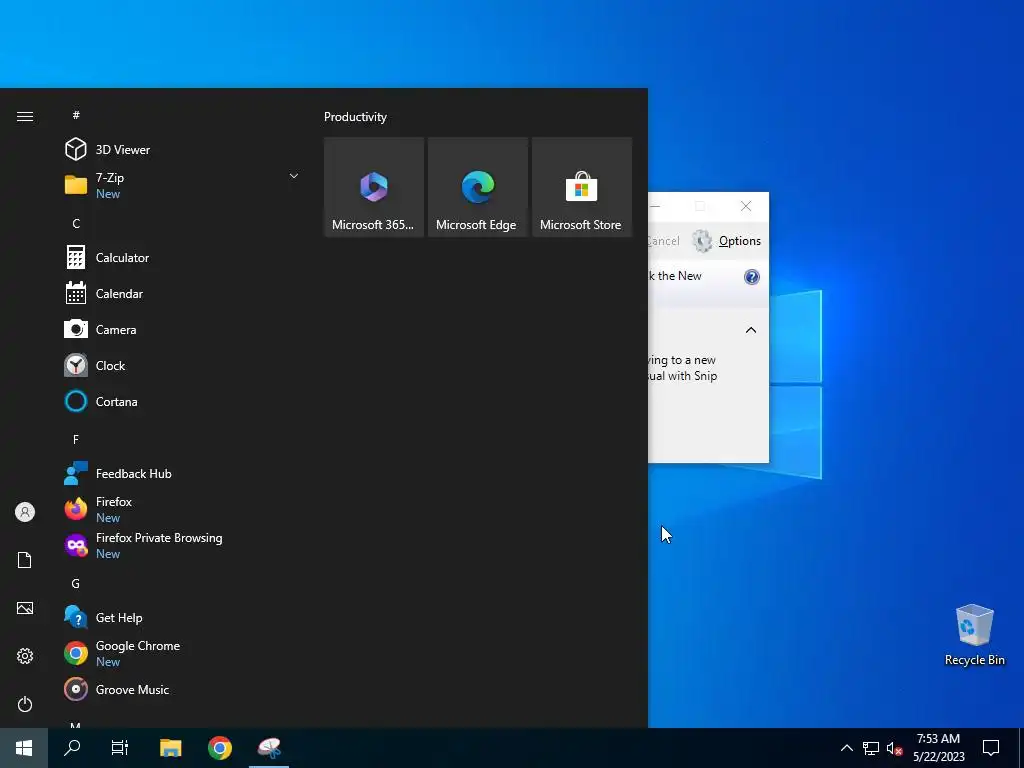1024x768 pixels.
Task: Click the Windows Start button
Action: point(24,748)
